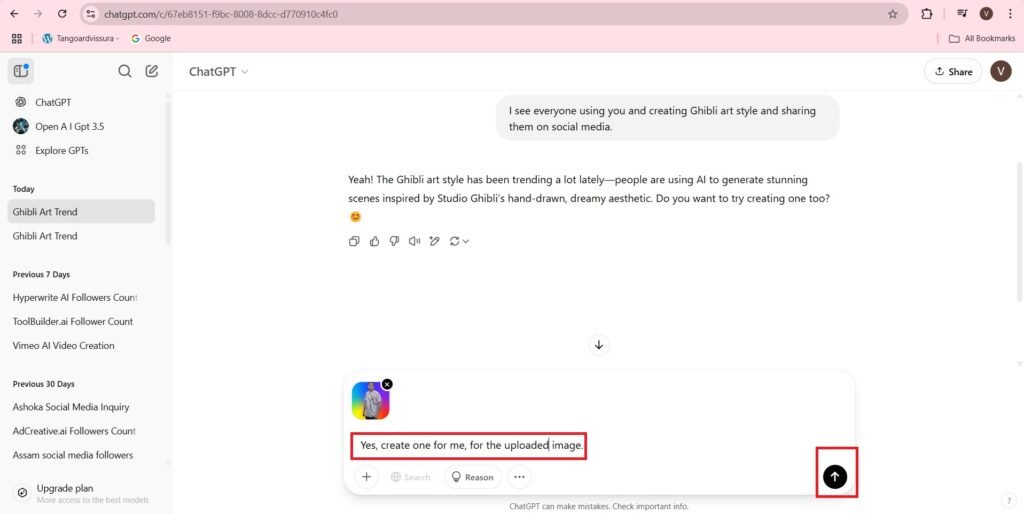Start a new chat with pencil icon
Viewport: 1024px width, 514px height.
(x=152, y=71)
